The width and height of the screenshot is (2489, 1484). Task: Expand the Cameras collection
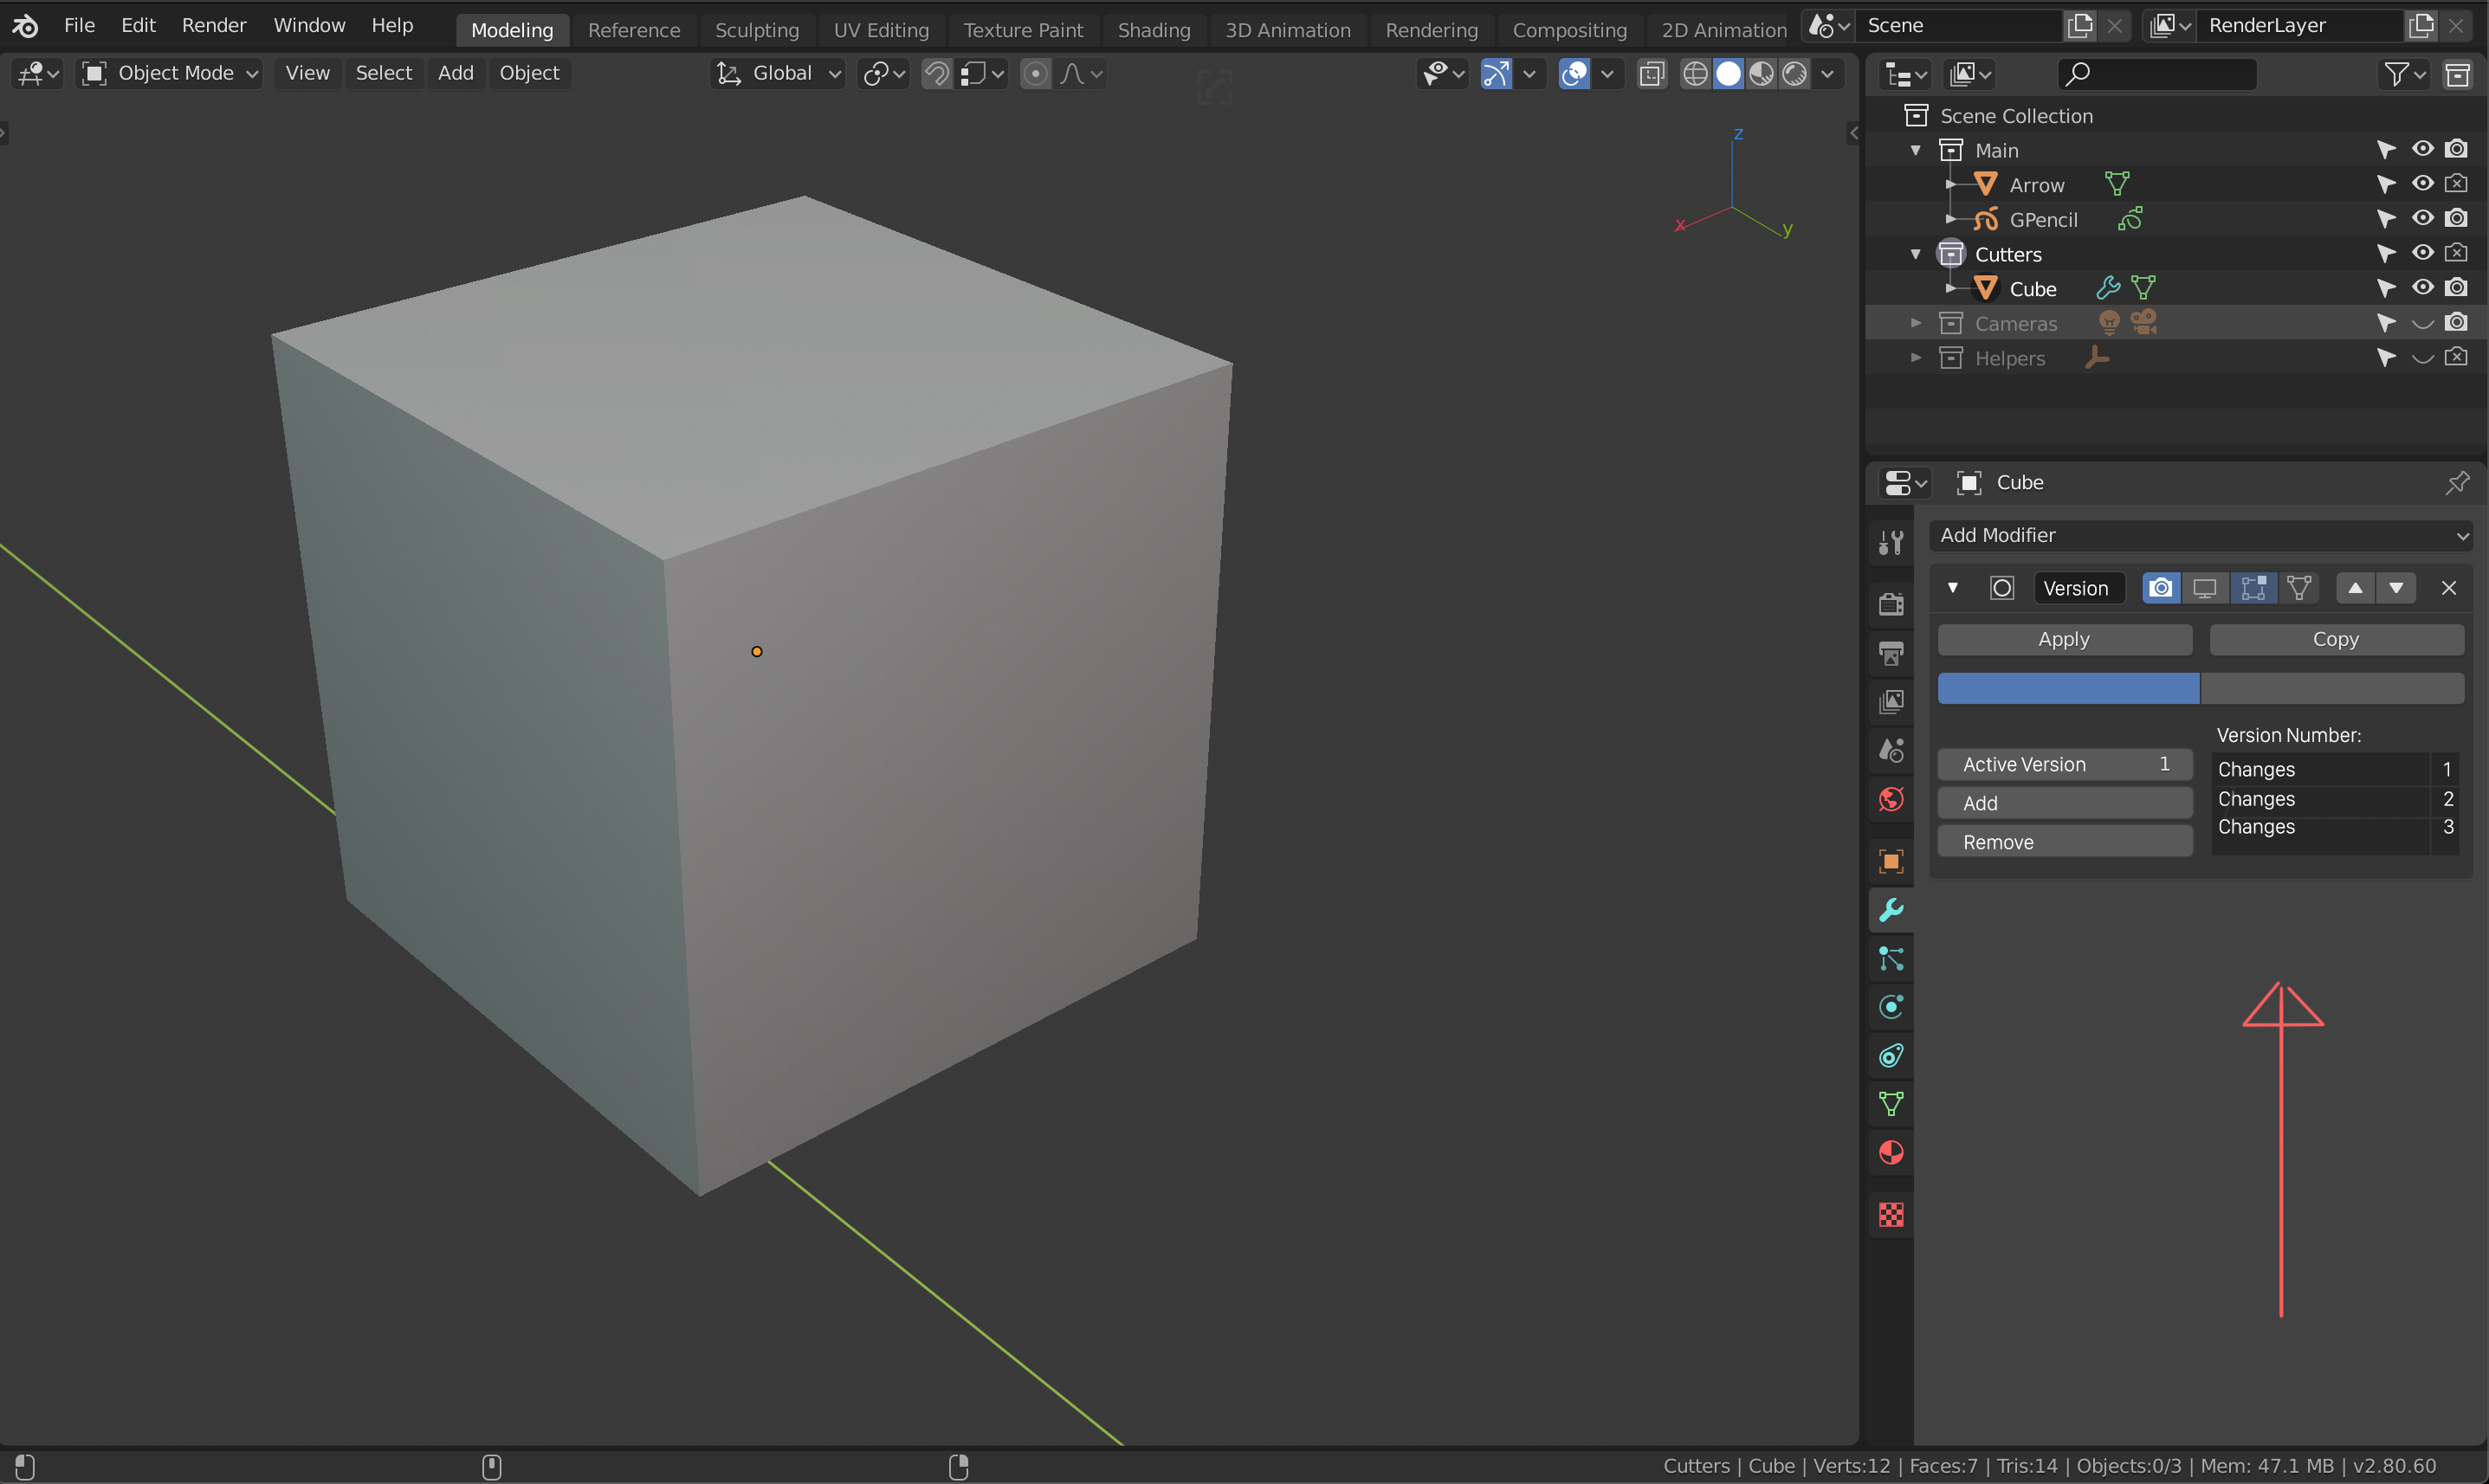tap(1915, 323)
